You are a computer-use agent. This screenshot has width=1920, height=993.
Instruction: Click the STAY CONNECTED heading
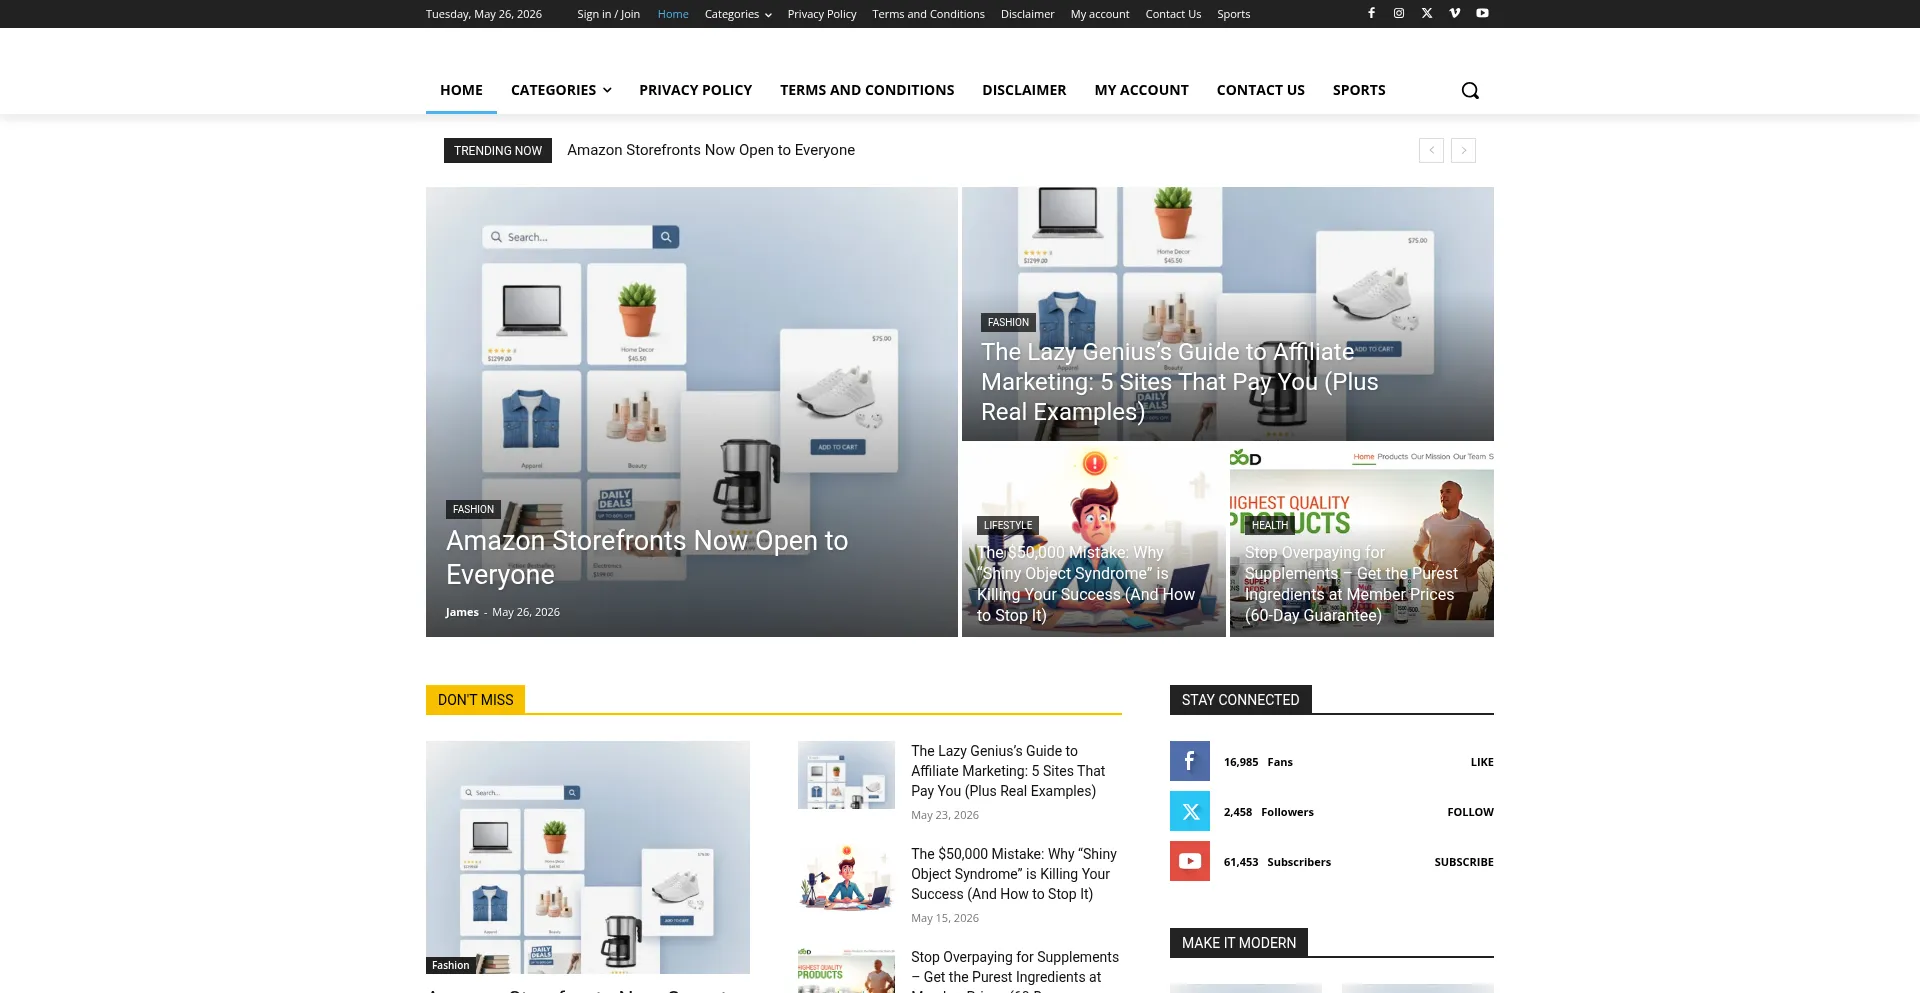[1241, 700]
